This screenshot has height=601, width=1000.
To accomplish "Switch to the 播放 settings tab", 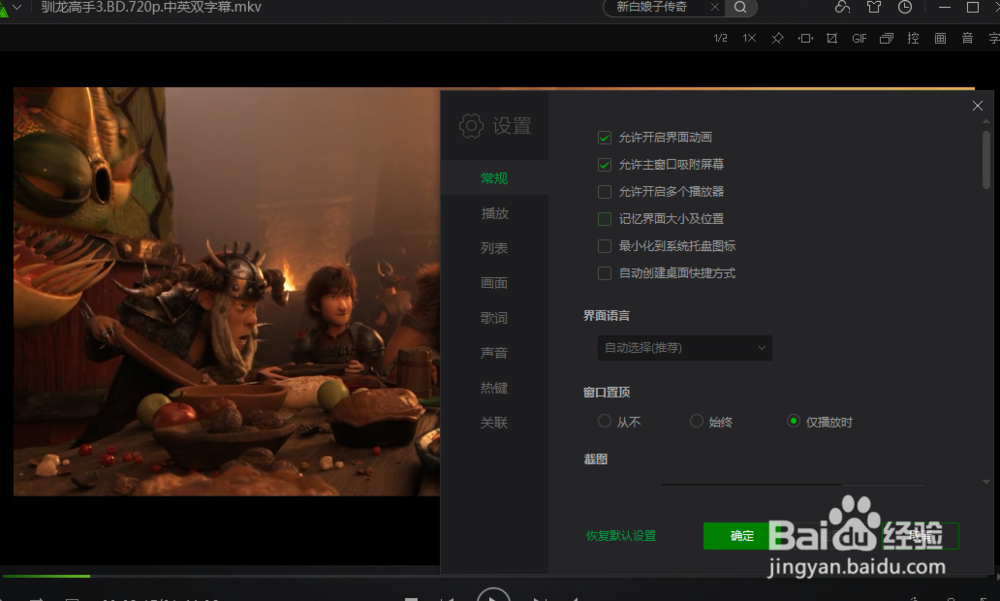I will 494,213.
